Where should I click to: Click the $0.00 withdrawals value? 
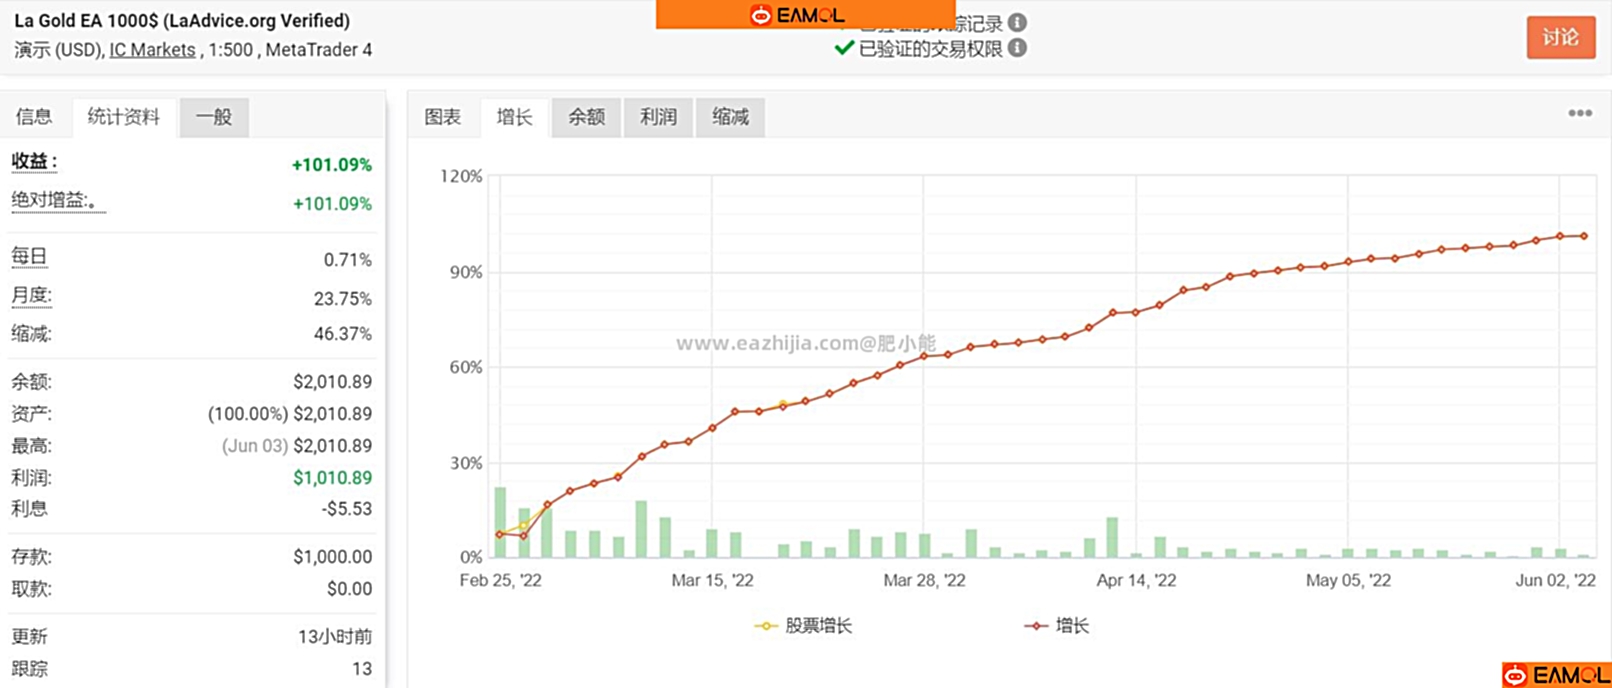pos(349,589)
